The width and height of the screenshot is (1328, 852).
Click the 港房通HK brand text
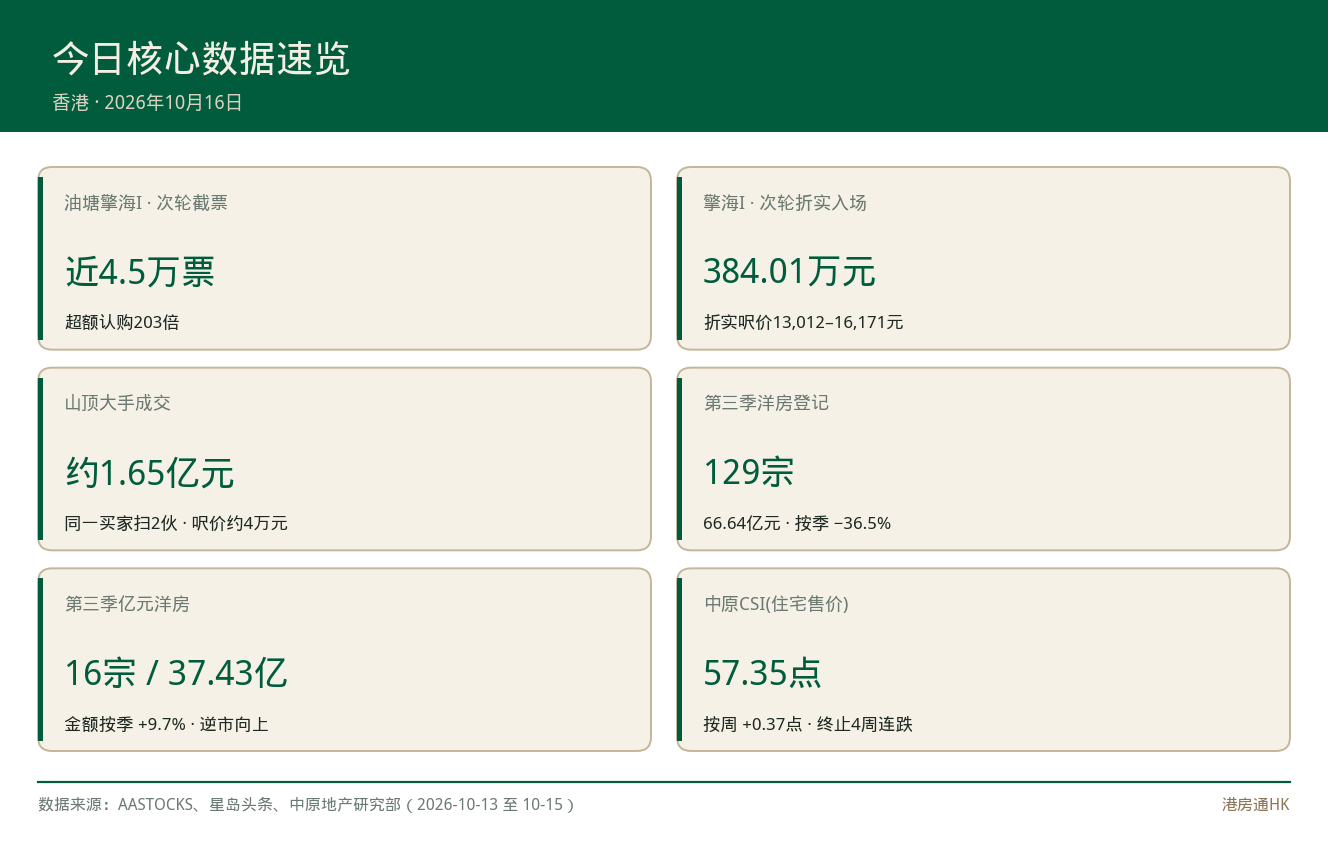click(1256, 804)
